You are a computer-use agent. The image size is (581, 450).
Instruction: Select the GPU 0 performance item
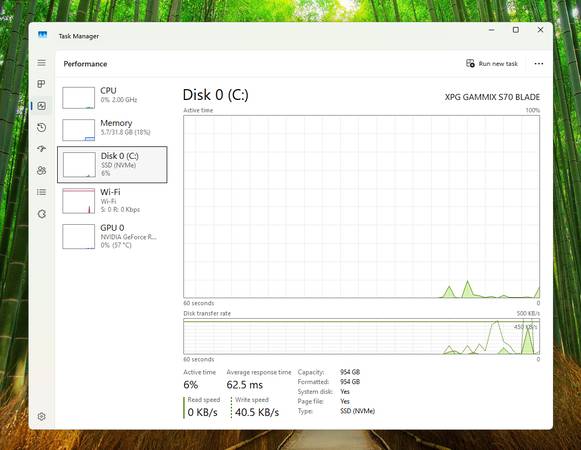pyautogui.click(x=112, y=236)
